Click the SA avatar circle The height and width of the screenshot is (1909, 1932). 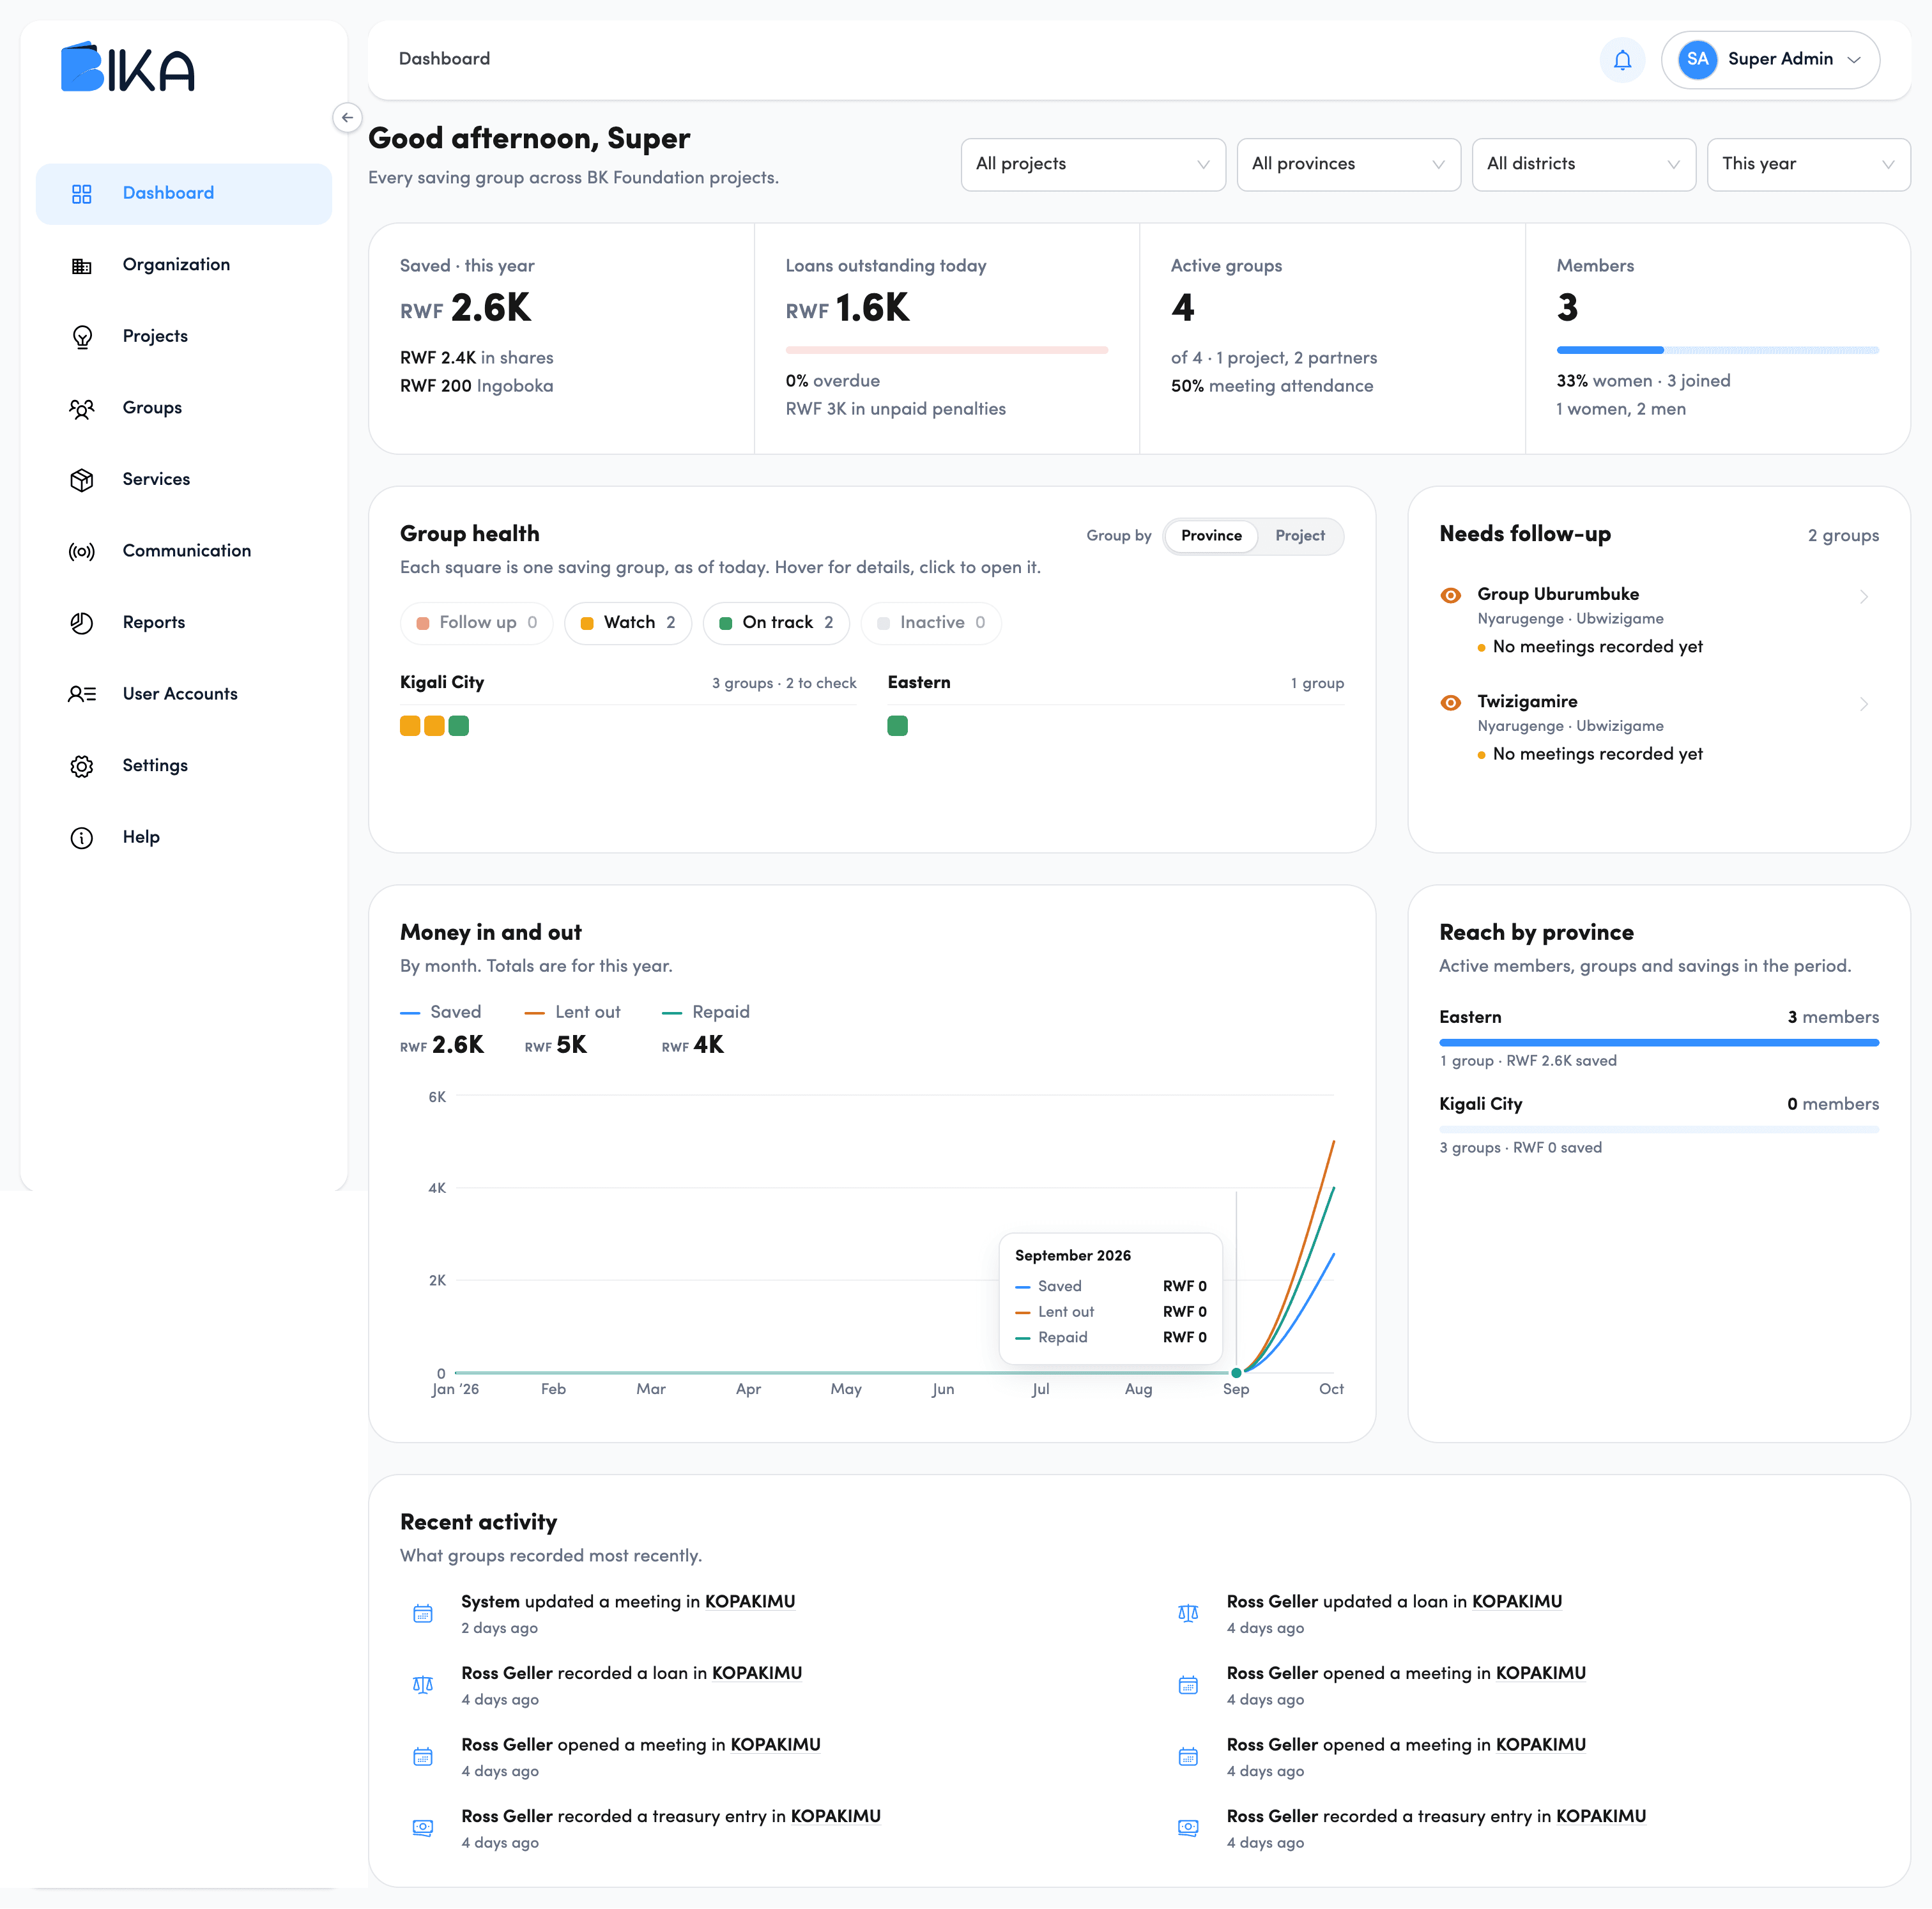pos(1697,60)
